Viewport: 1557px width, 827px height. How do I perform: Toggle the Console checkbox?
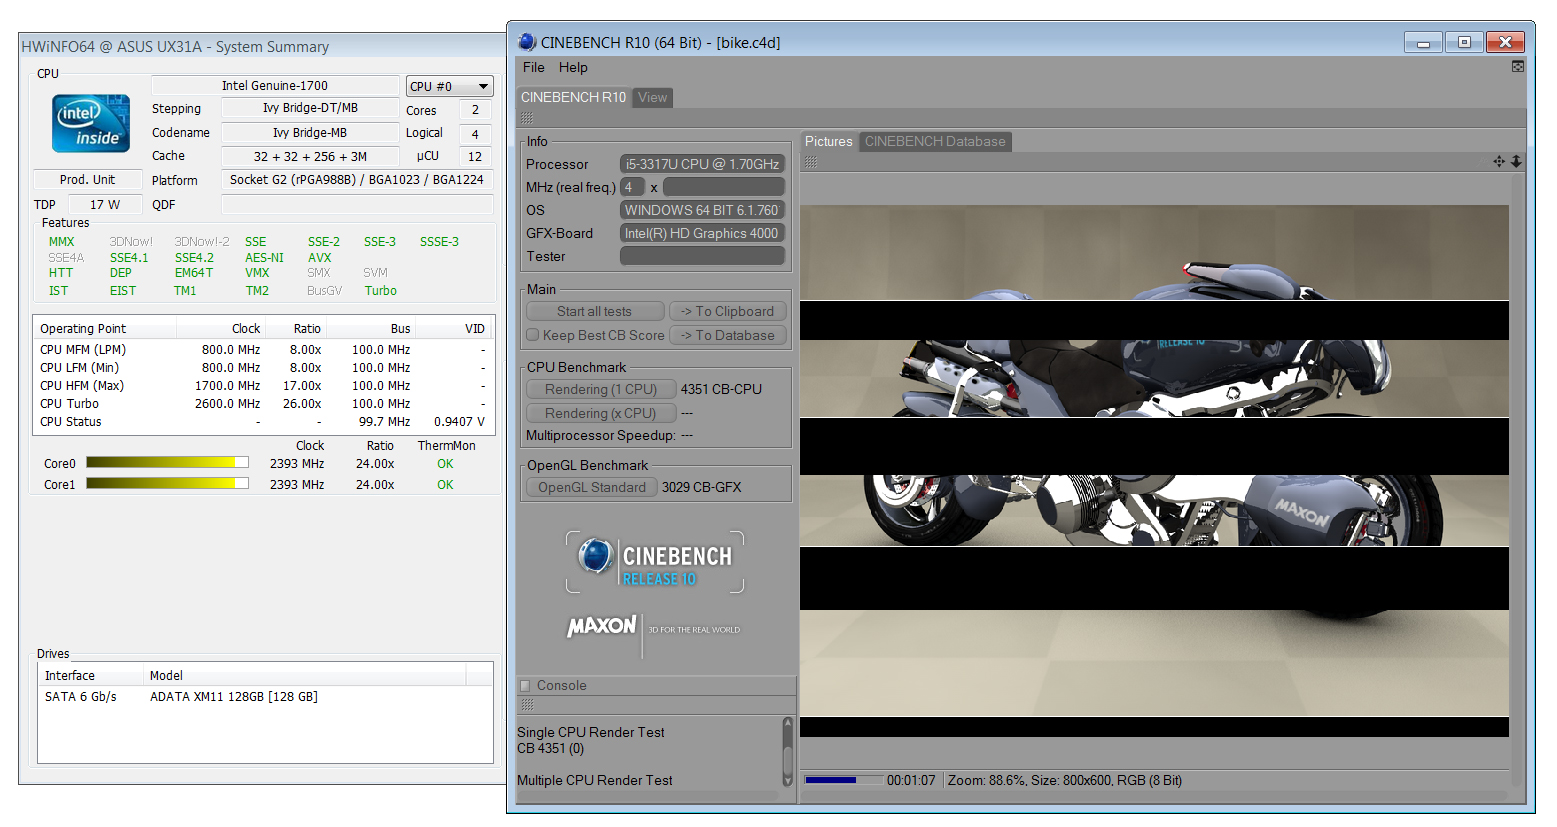click(x=525, y=686)
